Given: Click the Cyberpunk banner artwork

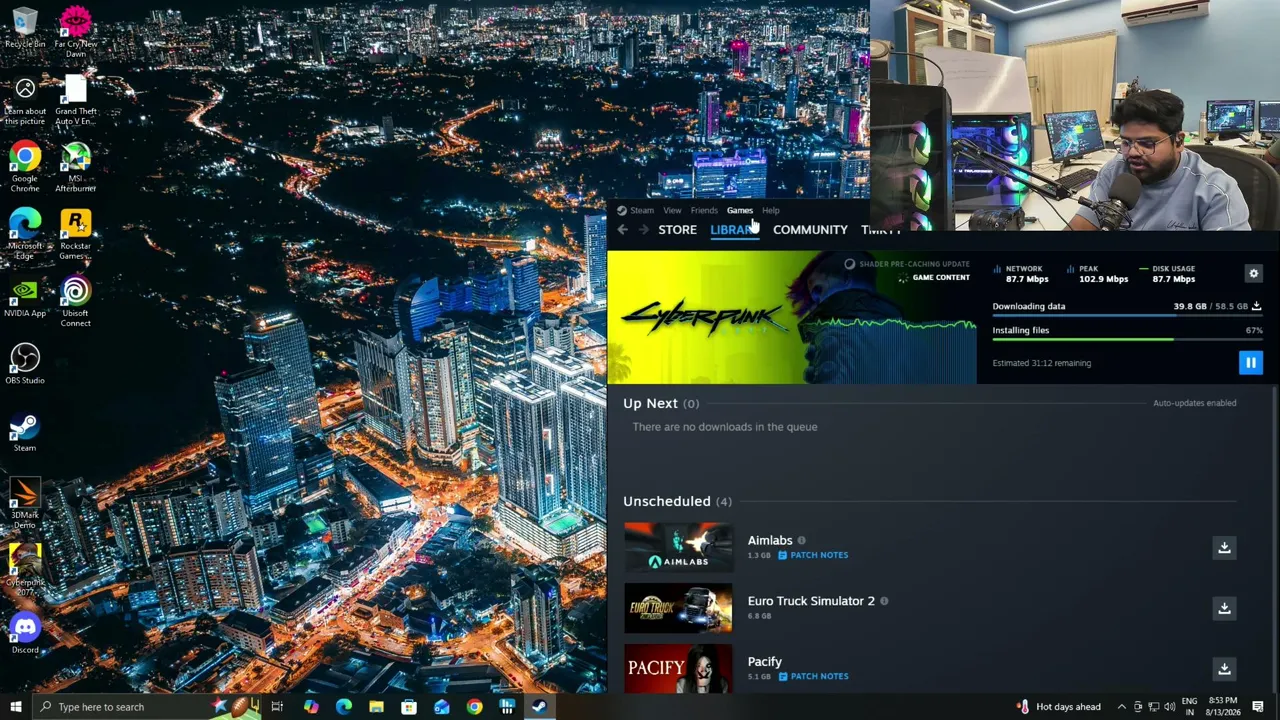Looking at the screenshot, I should (x=792, y=316).
